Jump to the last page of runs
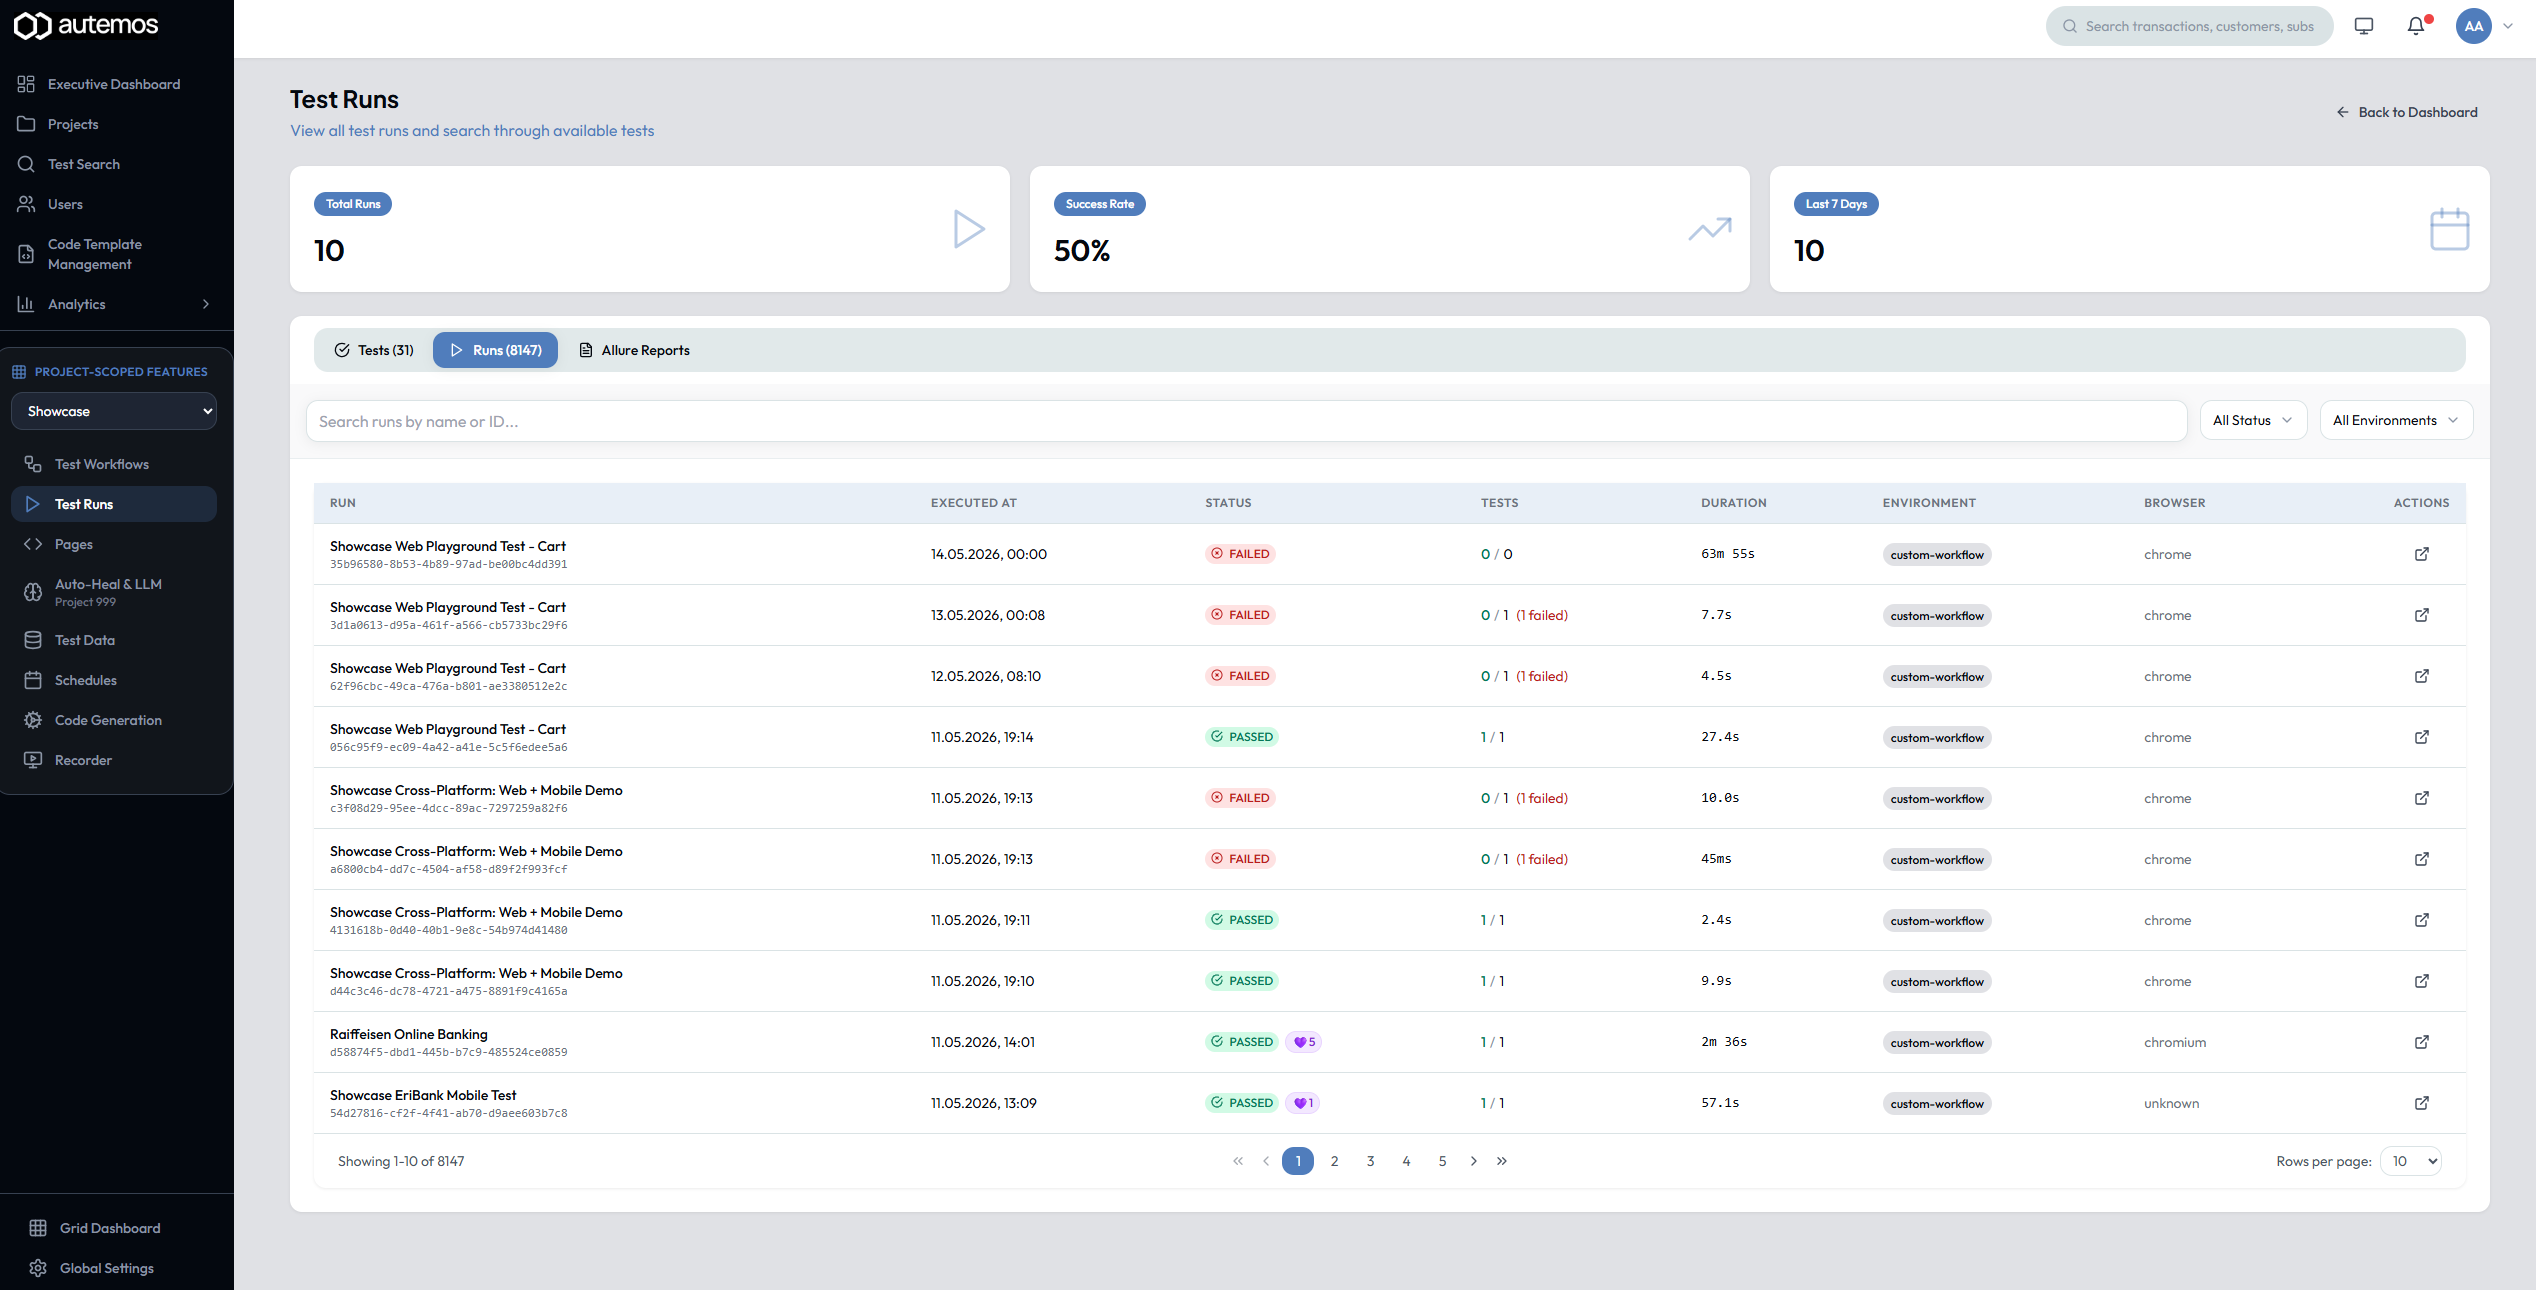This screenshot has height=1290, width=2536. click(x=1502, y=1161)
